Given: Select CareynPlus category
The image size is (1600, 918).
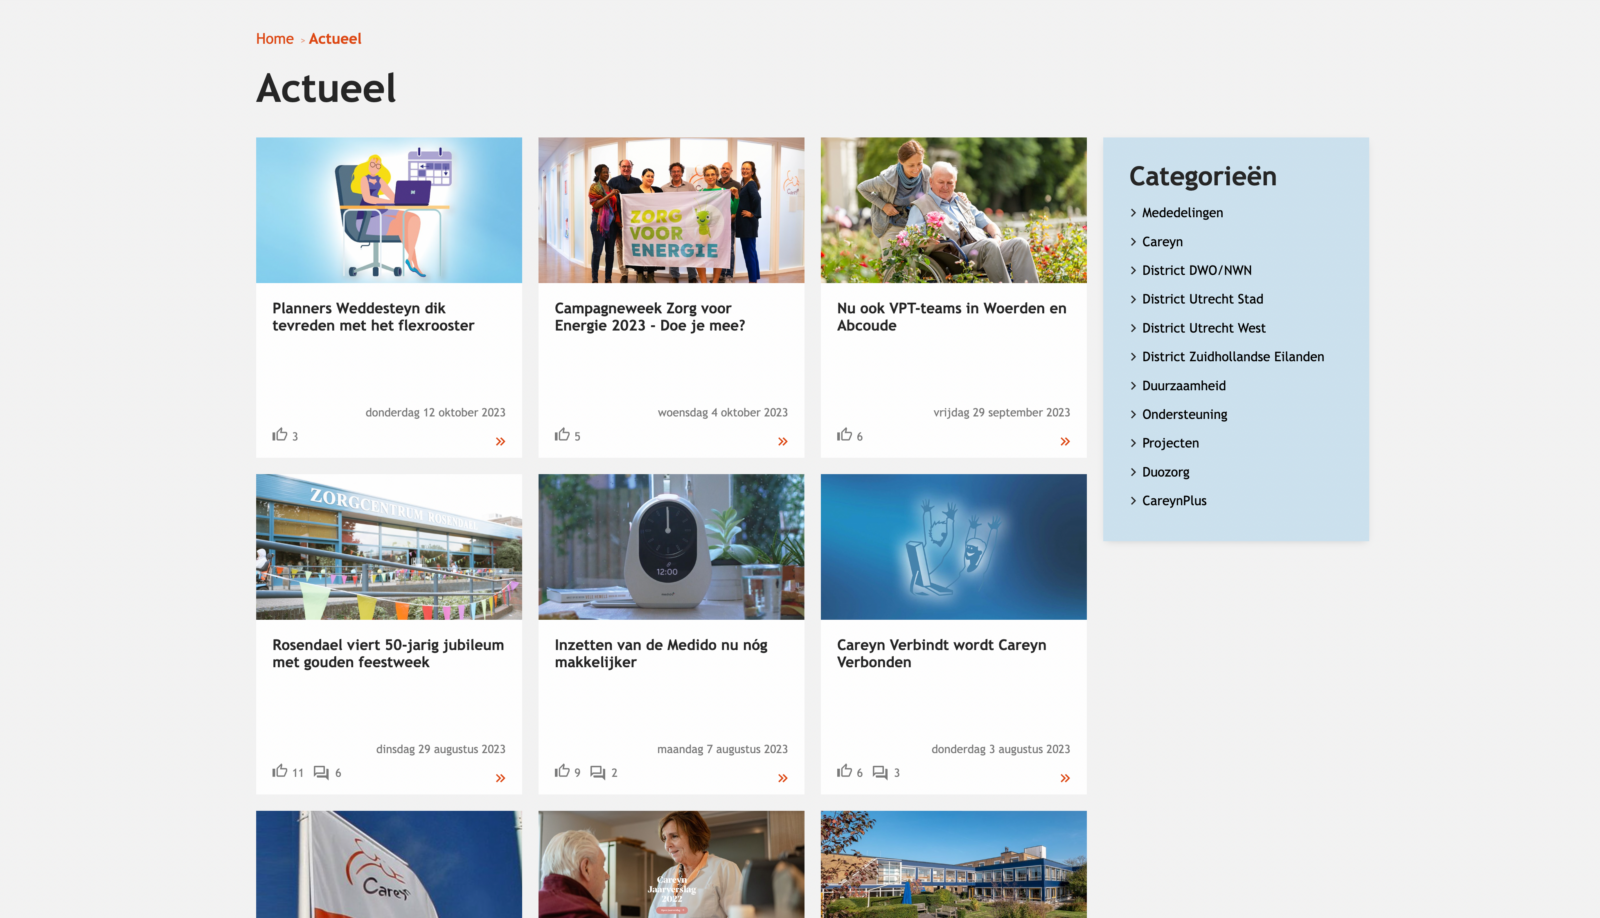Looking at the screenshot, I should pyautogui.click(x=1174, y=501).
